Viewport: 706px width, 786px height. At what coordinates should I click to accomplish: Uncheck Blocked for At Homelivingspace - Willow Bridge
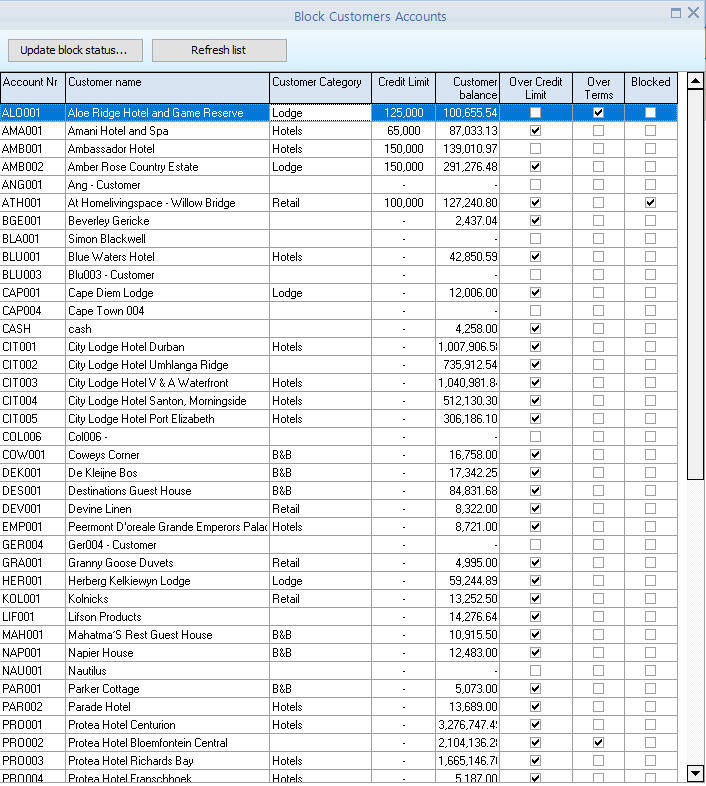click(x=650, y=203)
